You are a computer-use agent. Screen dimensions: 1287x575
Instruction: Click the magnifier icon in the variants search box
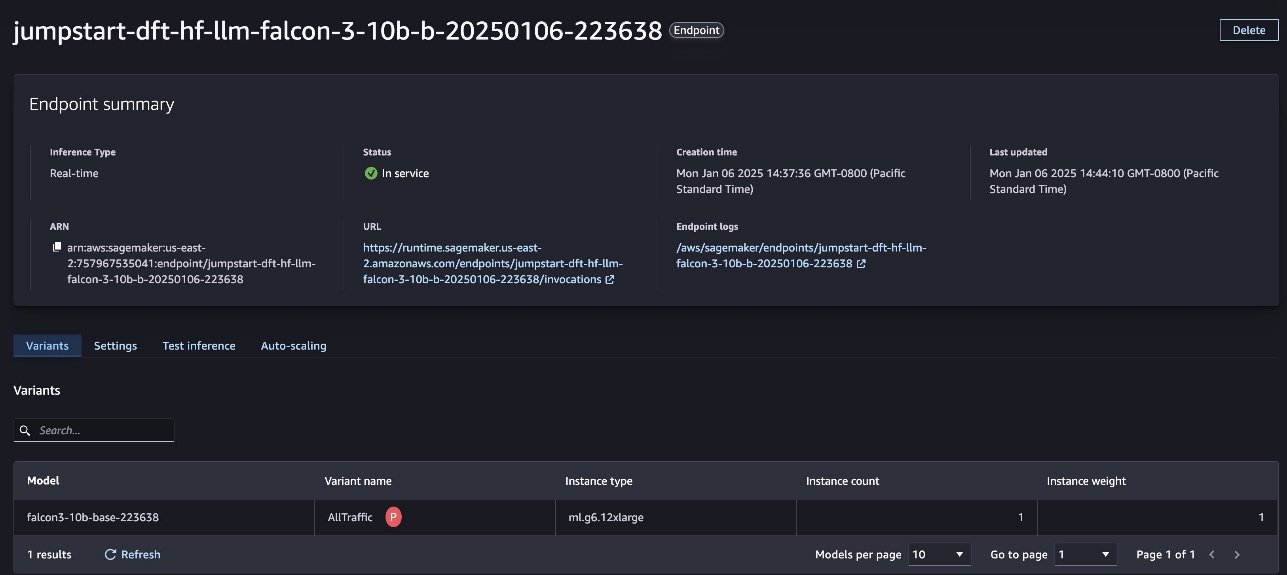26,430
